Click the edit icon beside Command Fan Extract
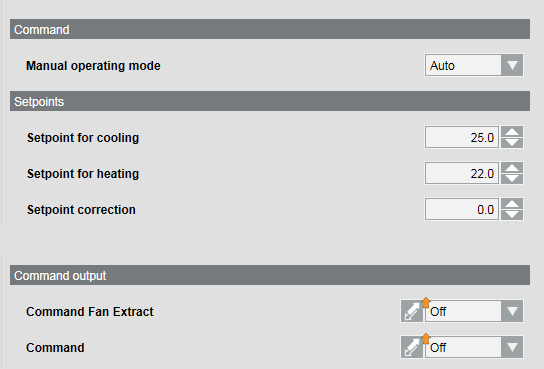This screenshot has width=544, height=369. pyautogui.click(x=412, y=311)
